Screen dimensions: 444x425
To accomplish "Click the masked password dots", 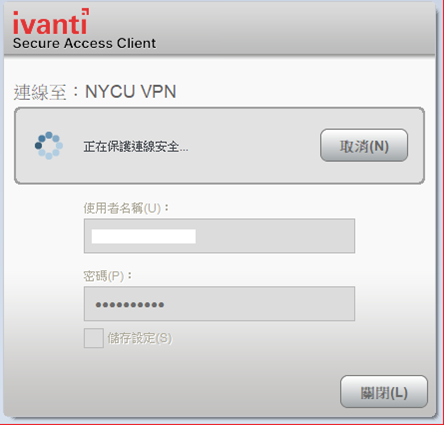I will [130, 305].
